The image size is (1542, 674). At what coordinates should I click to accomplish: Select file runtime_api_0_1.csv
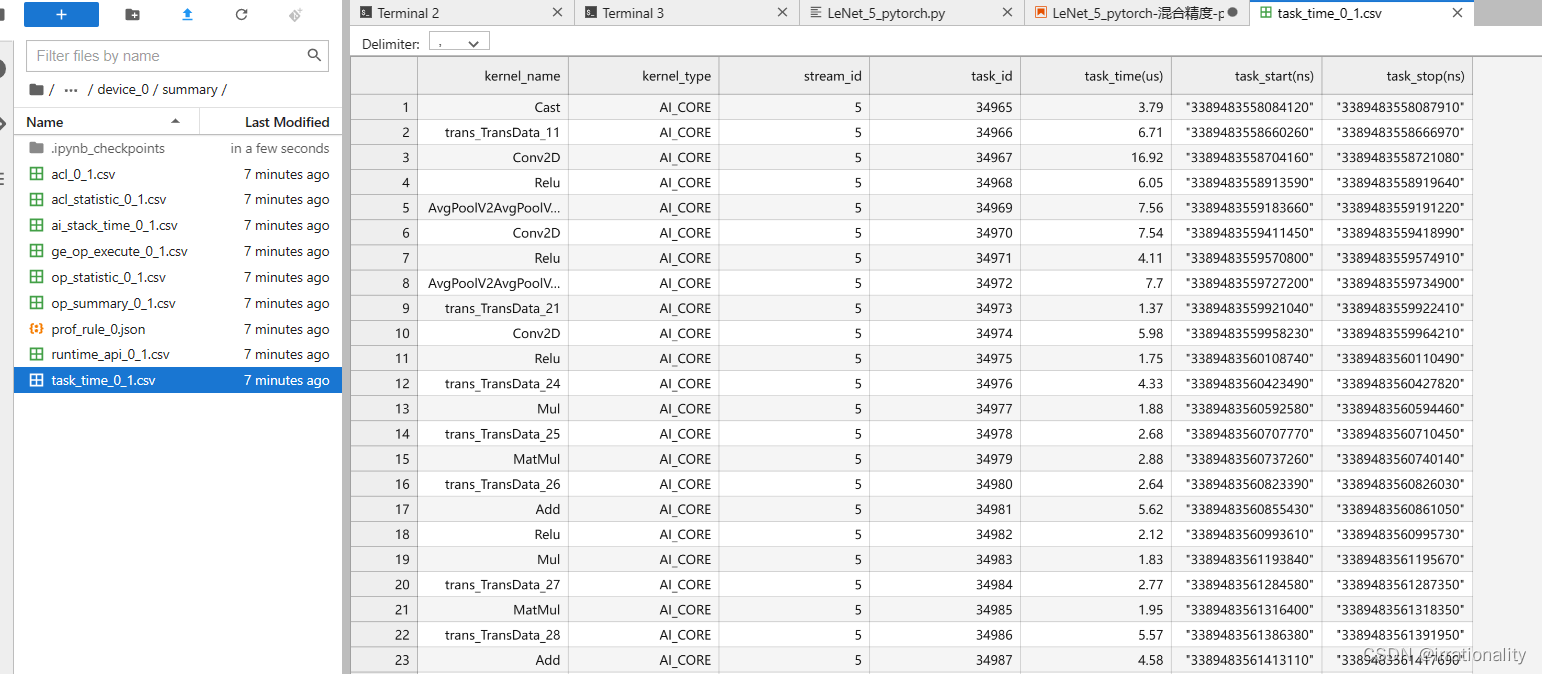tap(178, 354)
